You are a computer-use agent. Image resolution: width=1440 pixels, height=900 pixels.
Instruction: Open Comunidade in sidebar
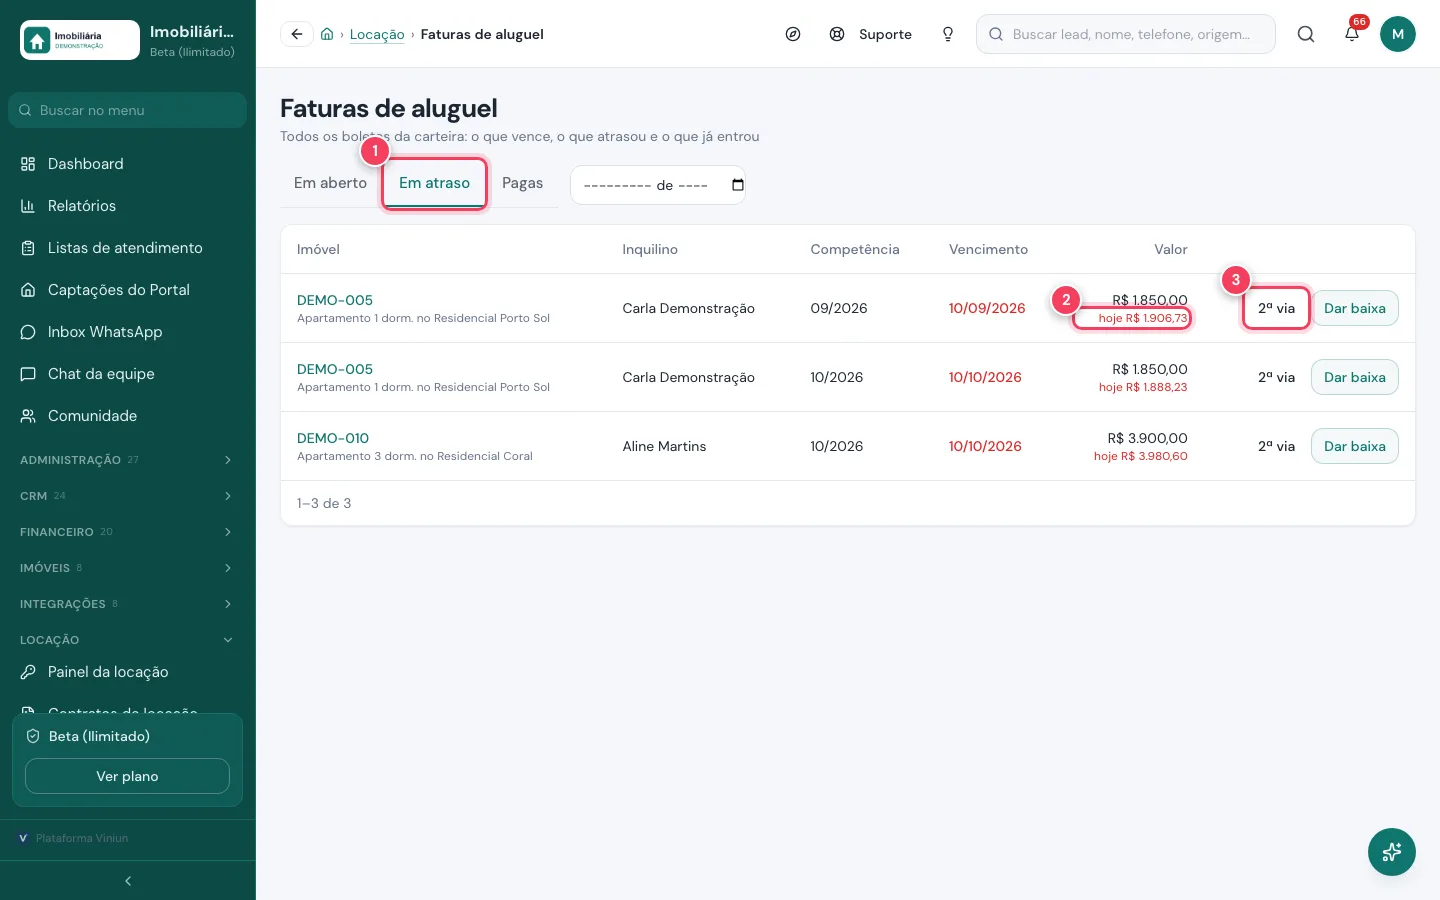[x=128, y=416]
